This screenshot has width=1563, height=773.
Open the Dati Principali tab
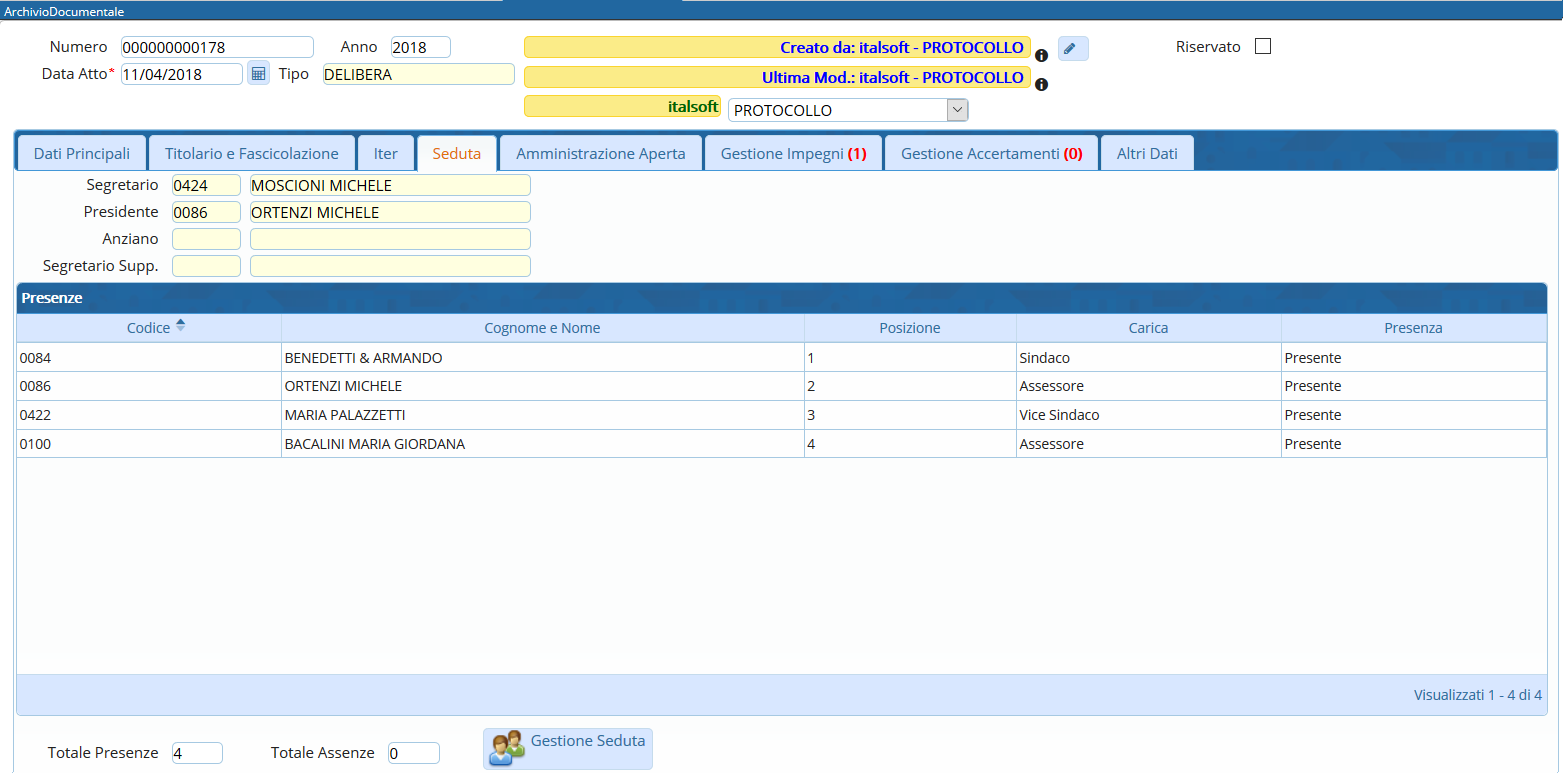(82, 154)
